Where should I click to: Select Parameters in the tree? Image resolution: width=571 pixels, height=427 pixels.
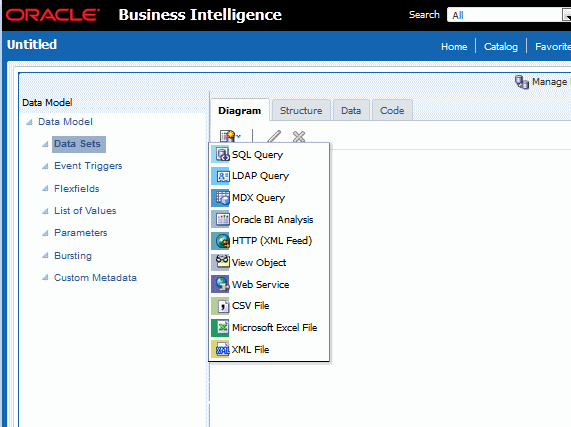point(80,233)
